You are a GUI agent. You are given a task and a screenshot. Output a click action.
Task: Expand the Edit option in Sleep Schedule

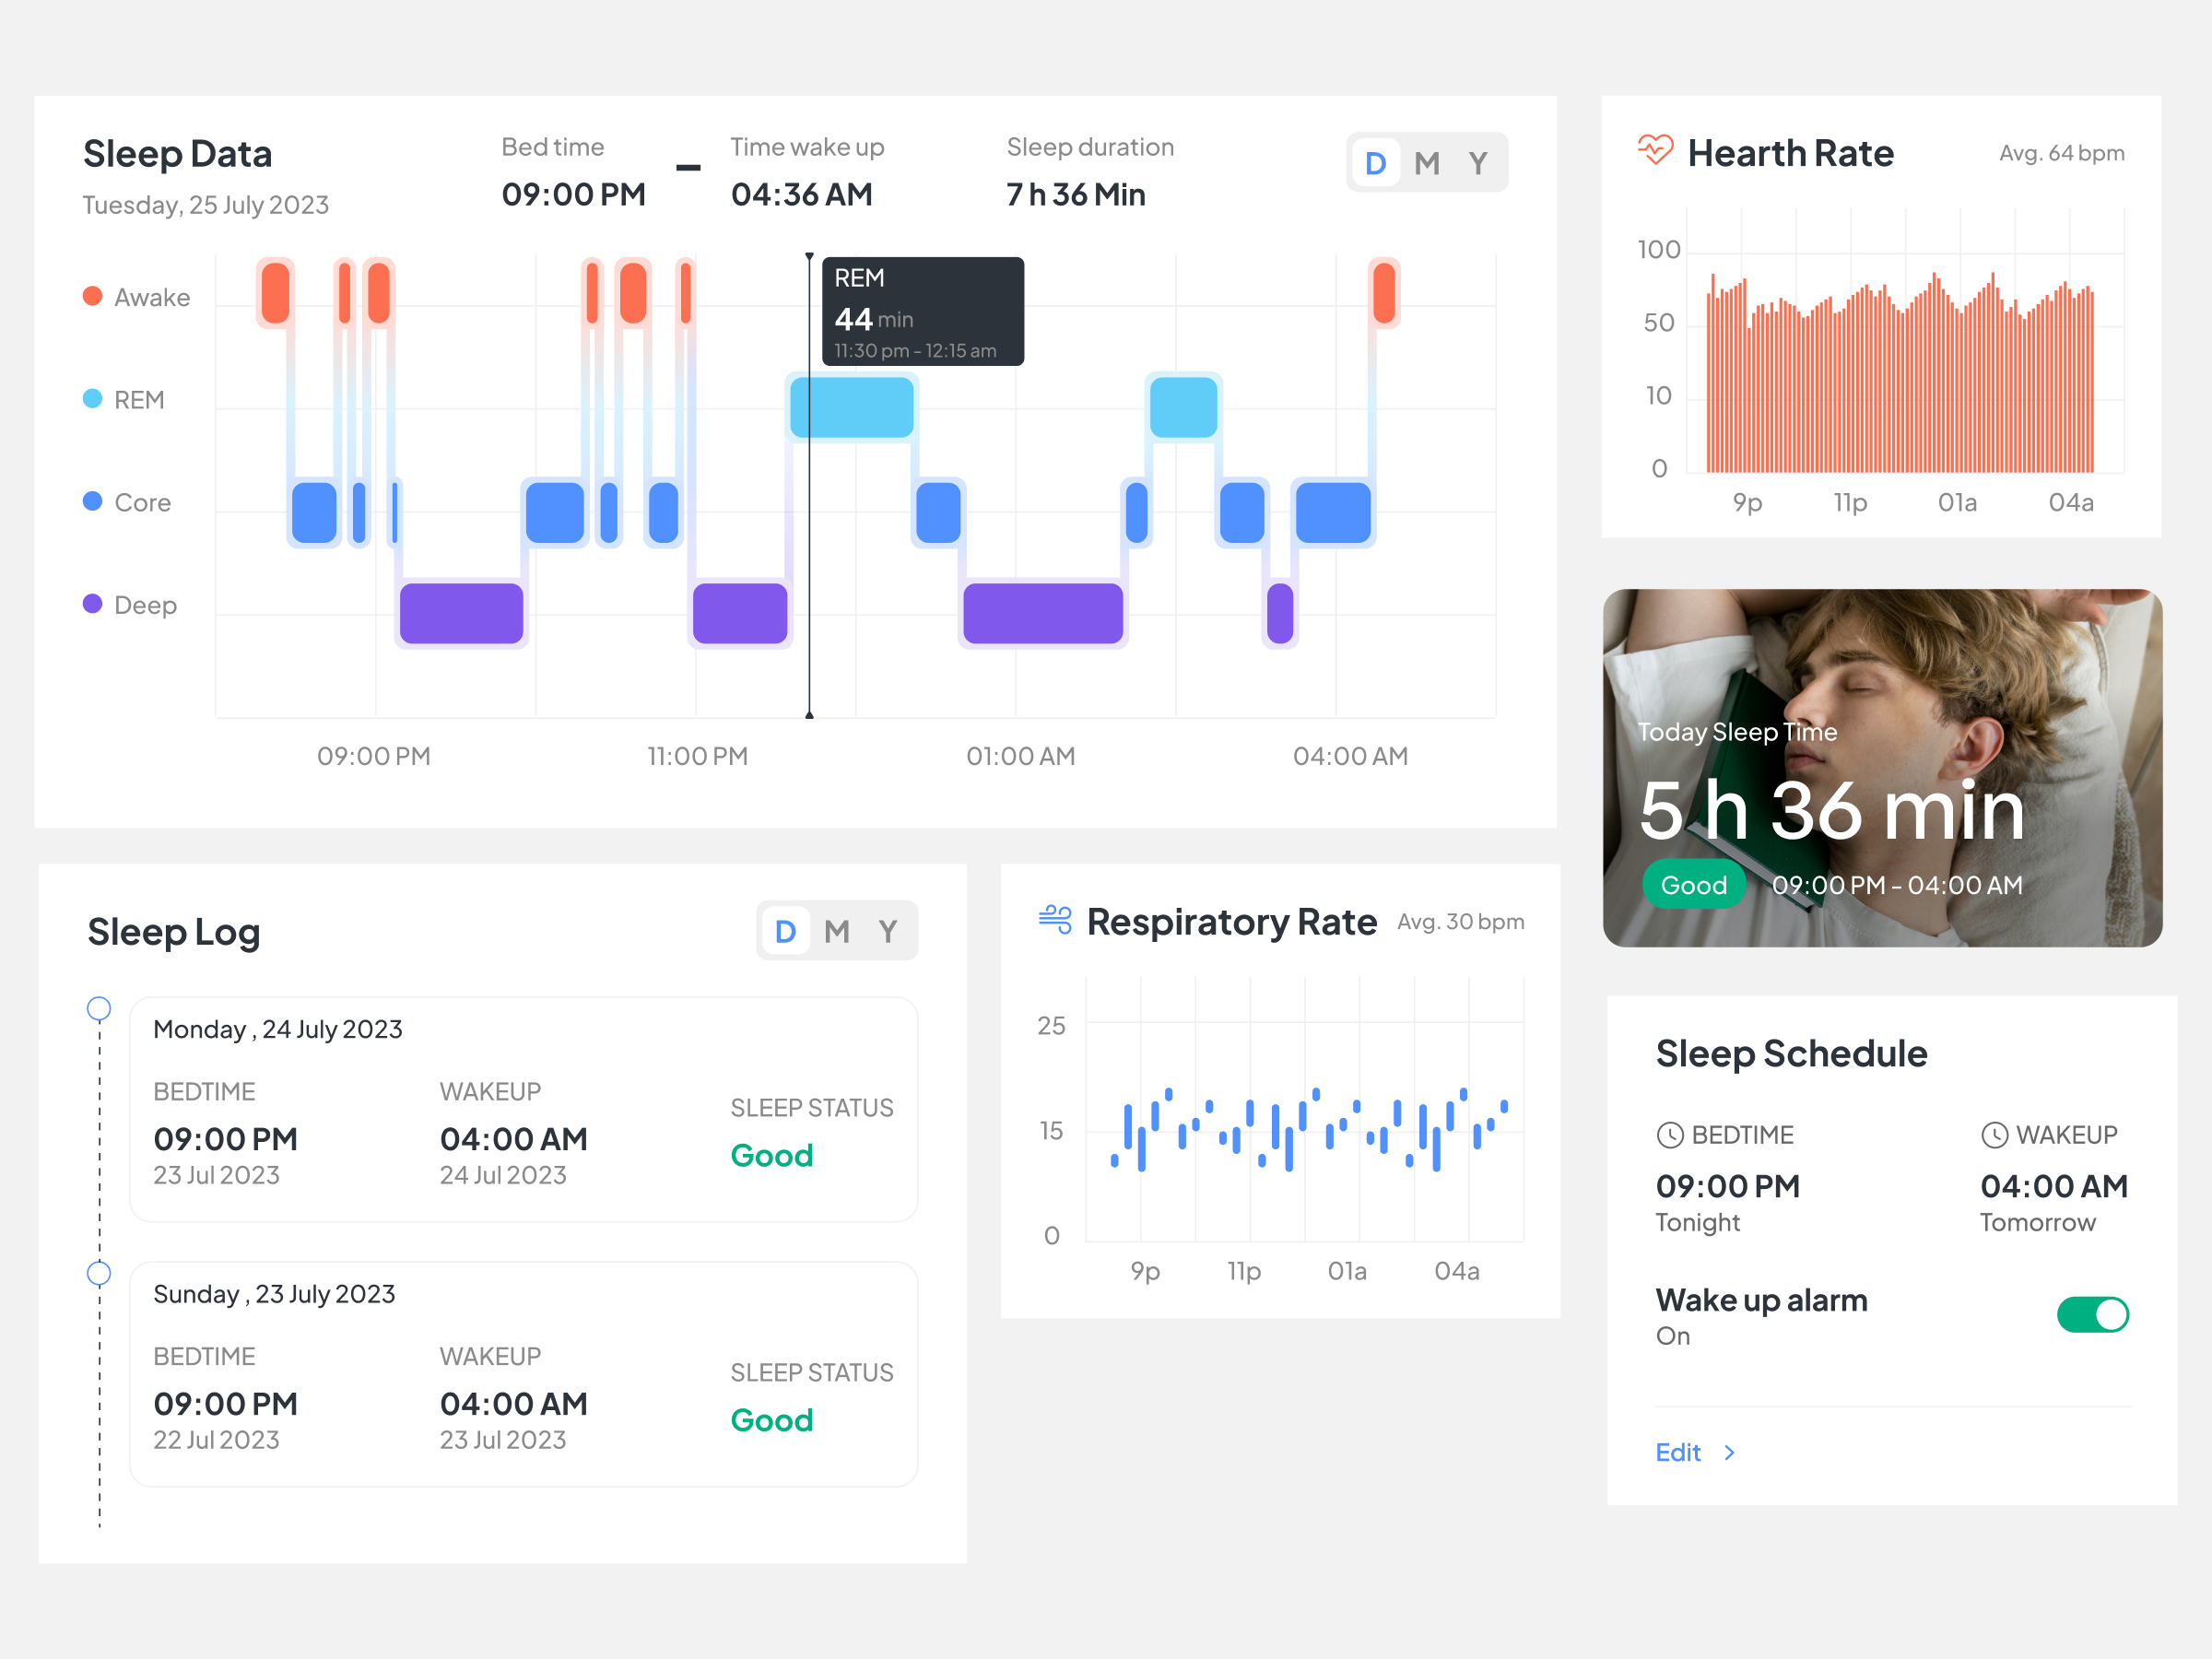[1677, 1452]
